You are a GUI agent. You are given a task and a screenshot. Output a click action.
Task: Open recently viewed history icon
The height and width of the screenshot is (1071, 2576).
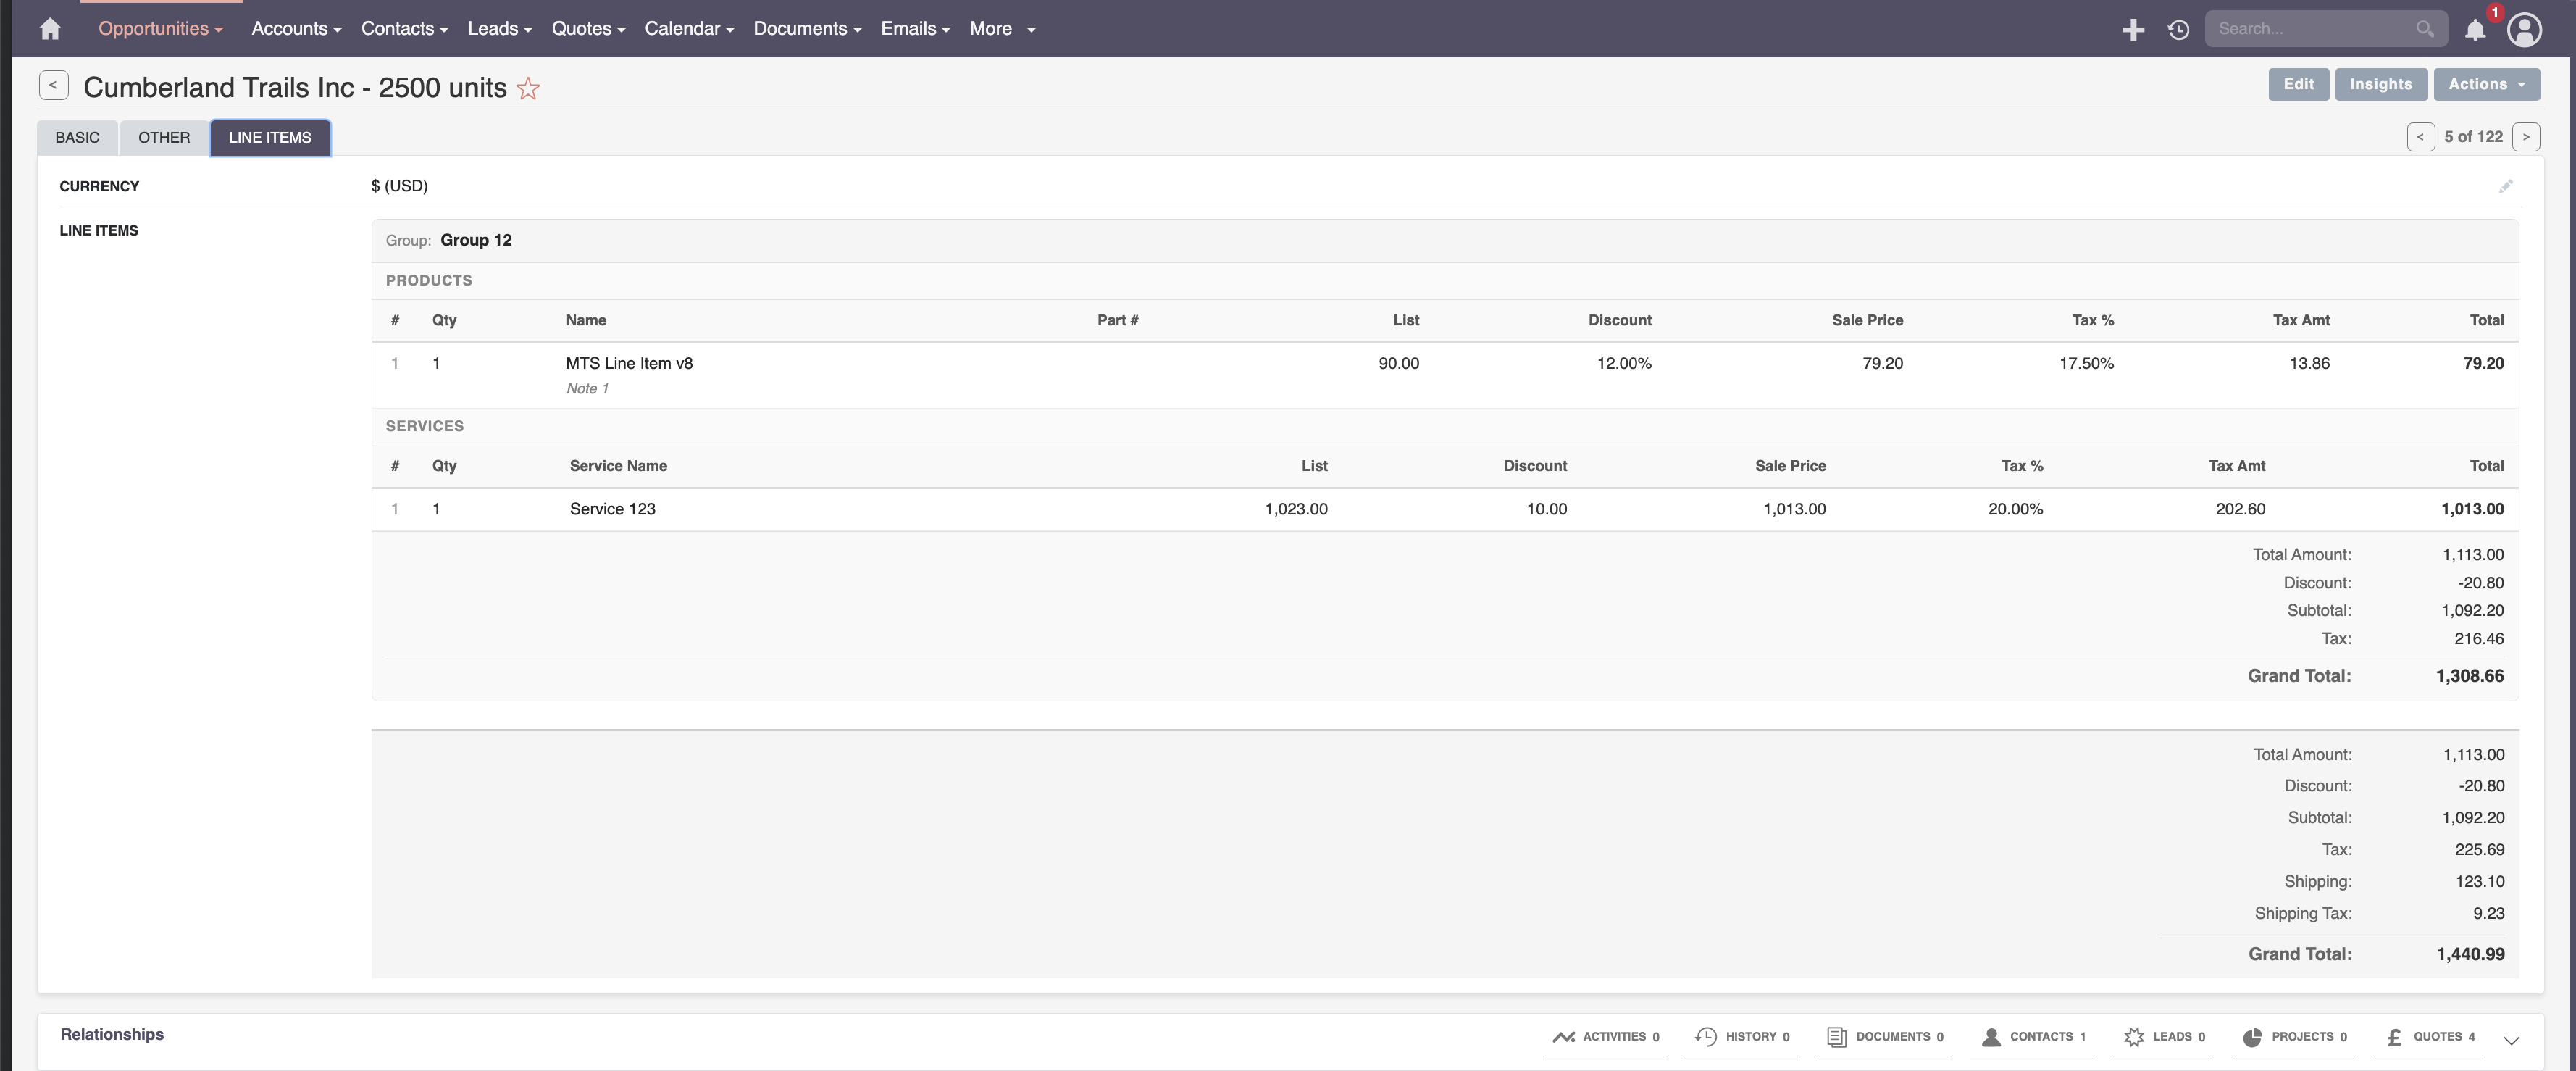point(2178,30)
